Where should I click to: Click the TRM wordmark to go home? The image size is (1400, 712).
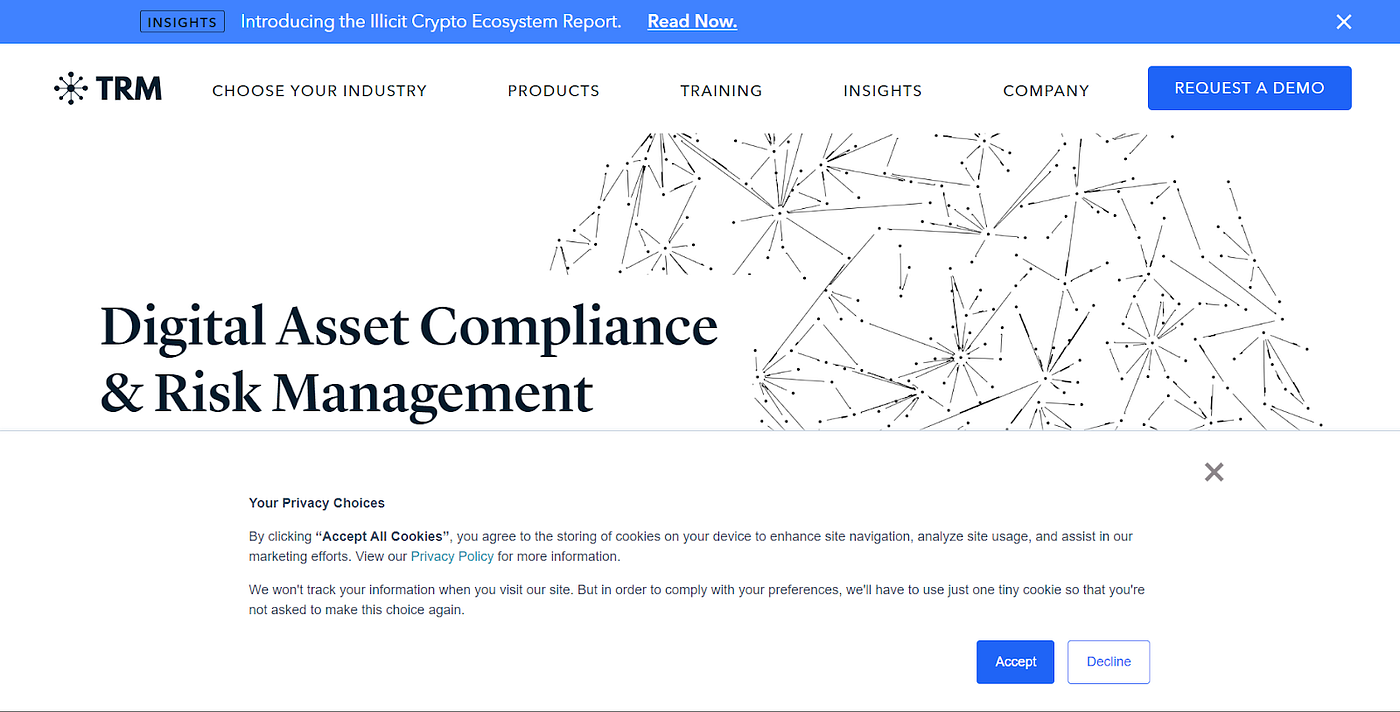point(128,88)
